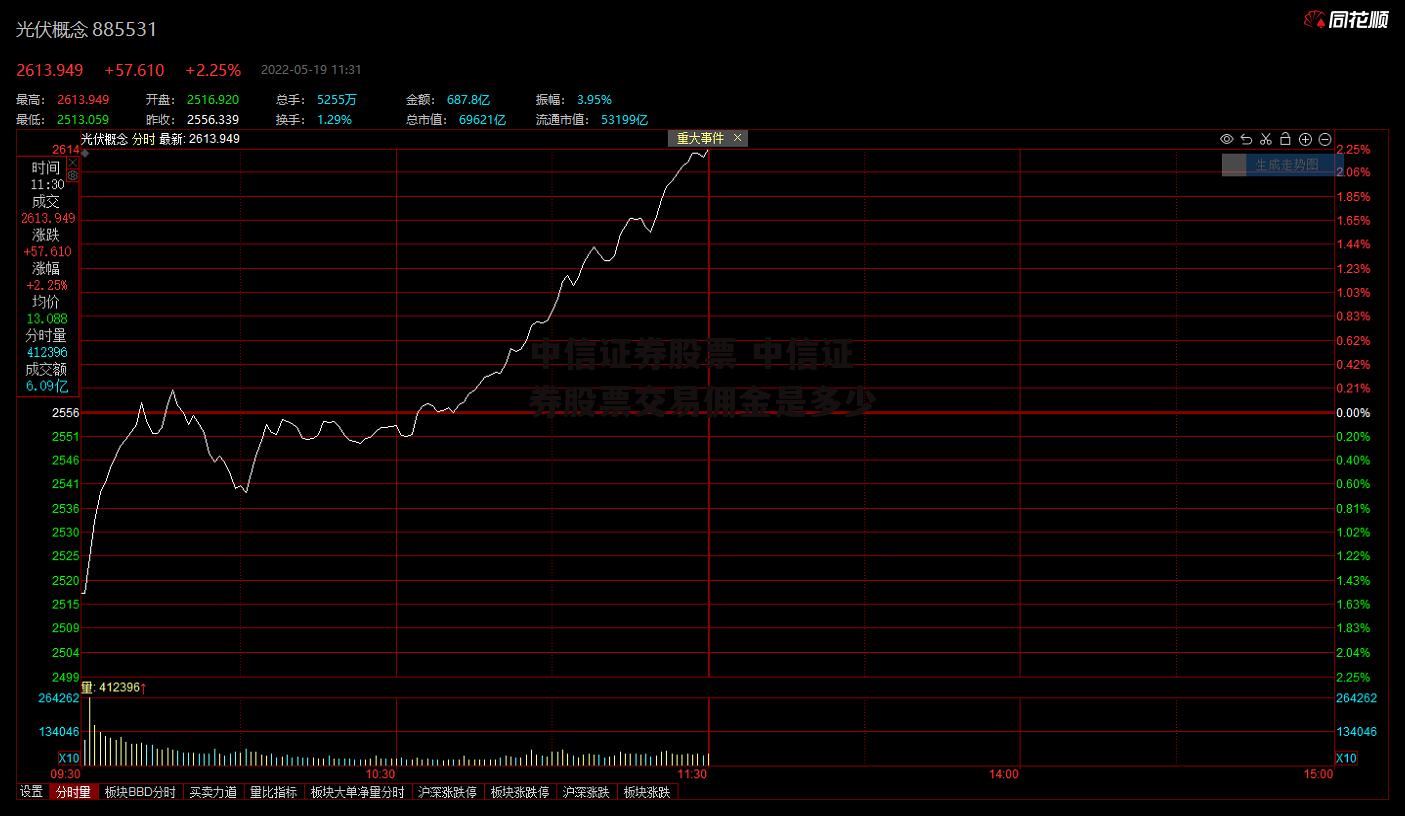This screenshot has width=1405, height=816.
Task: Click the 成交额 value 6.09亿 in panel
Action: 46,386
